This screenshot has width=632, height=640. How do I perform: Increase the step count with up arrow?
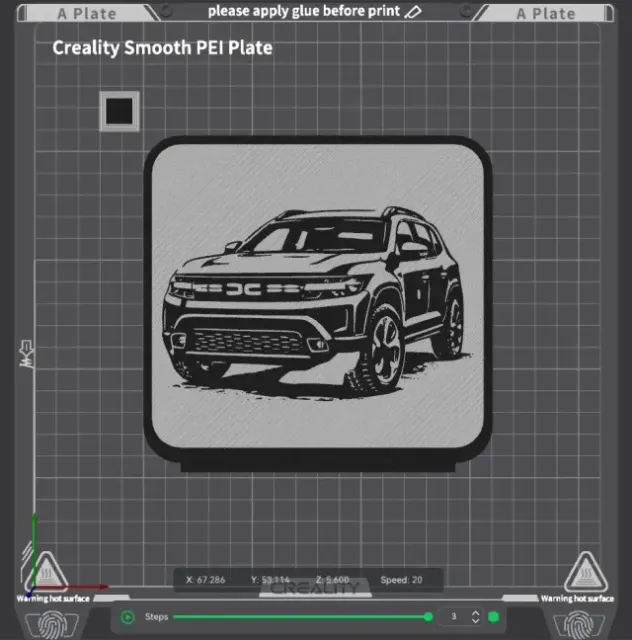475,613
